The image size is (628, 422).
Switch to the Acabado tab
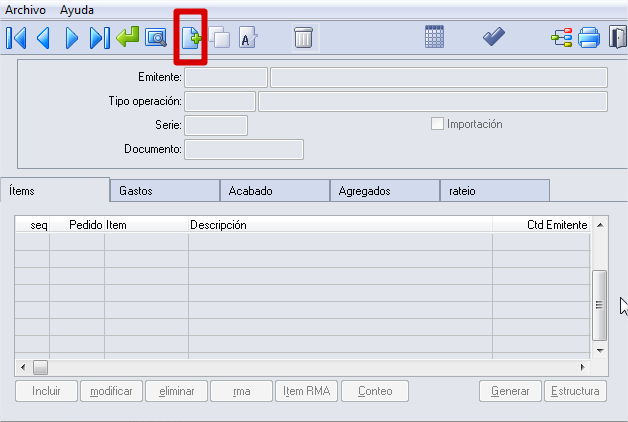click(x=275, y=191)
